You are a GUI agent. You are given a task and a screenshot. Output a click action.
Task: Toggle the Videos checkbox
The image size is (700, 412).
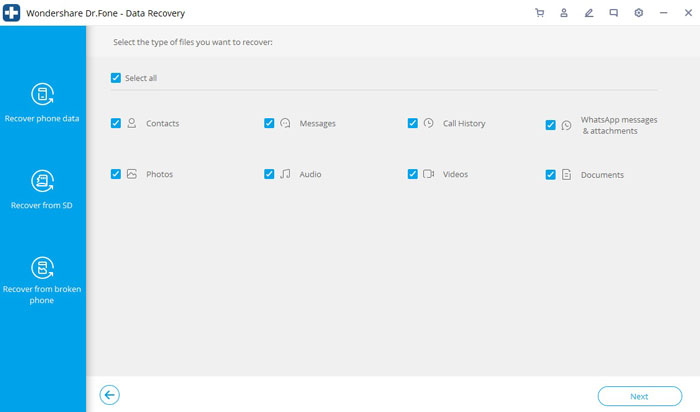(x=413, y=174)
